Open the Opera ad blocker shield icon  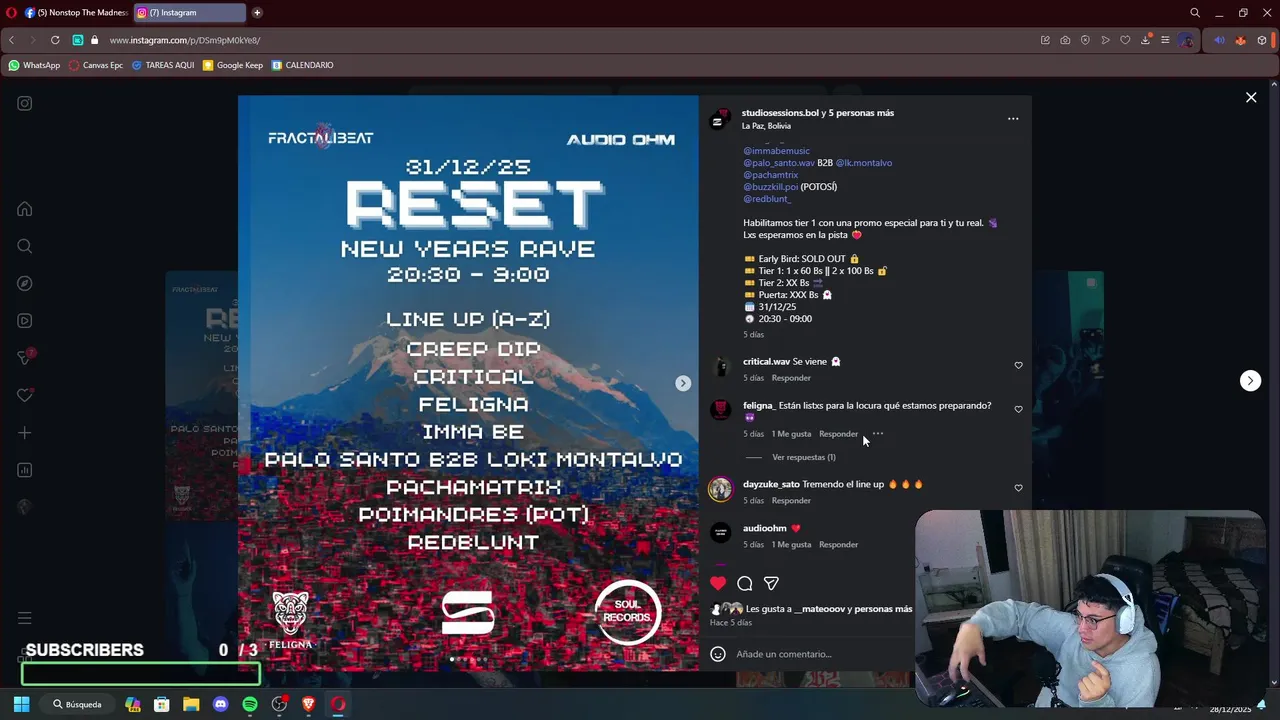1085,40
